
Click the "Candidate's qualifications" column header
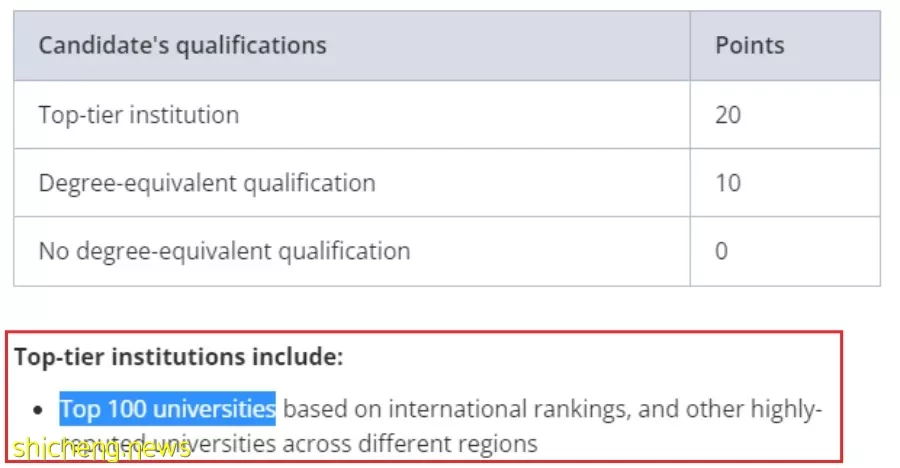pyautogui.click(x=352, y=45)
